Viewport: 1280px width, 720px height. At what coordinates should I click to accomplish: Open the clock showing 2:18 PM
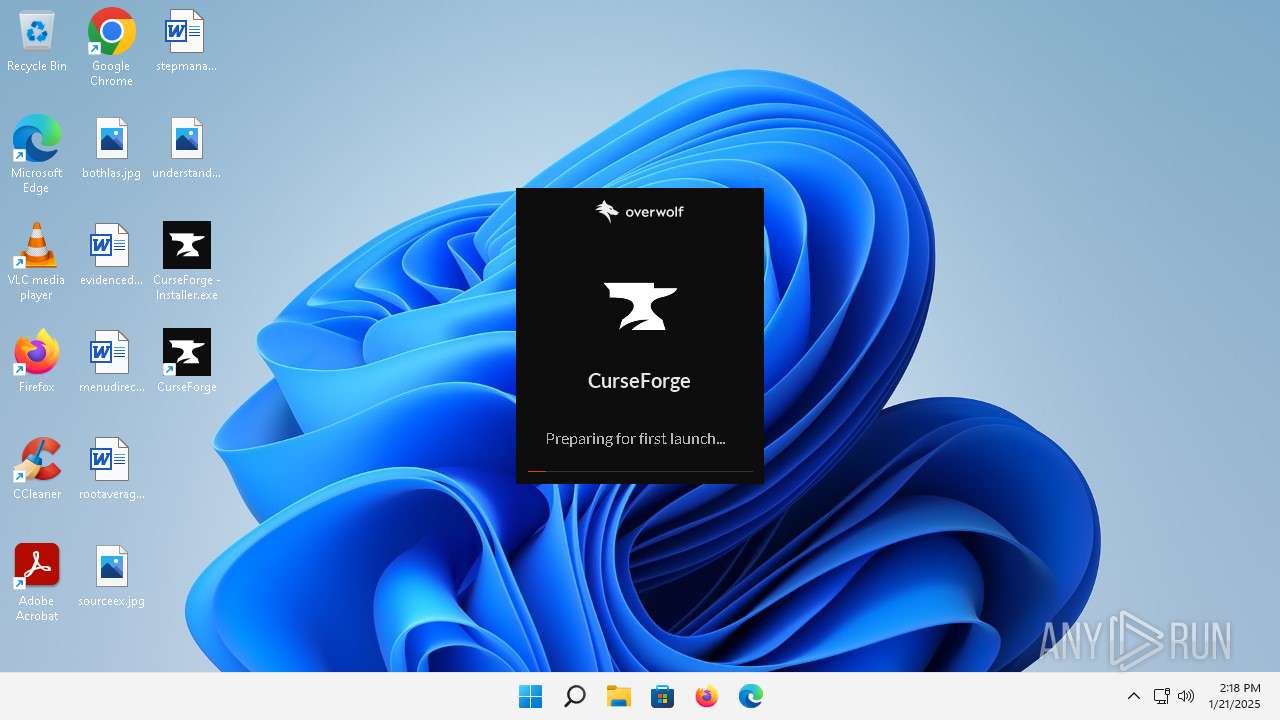coord(1234,696)
